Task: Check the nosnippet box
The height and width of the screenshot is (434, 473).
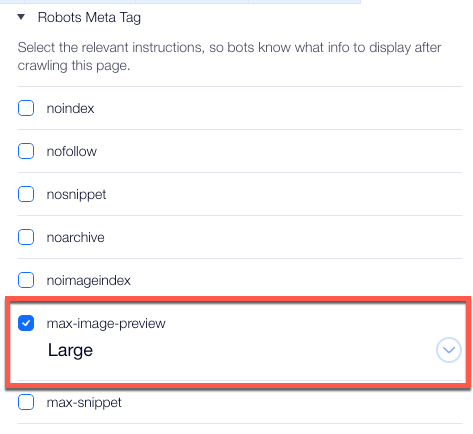Action: (x=26, y=194)
